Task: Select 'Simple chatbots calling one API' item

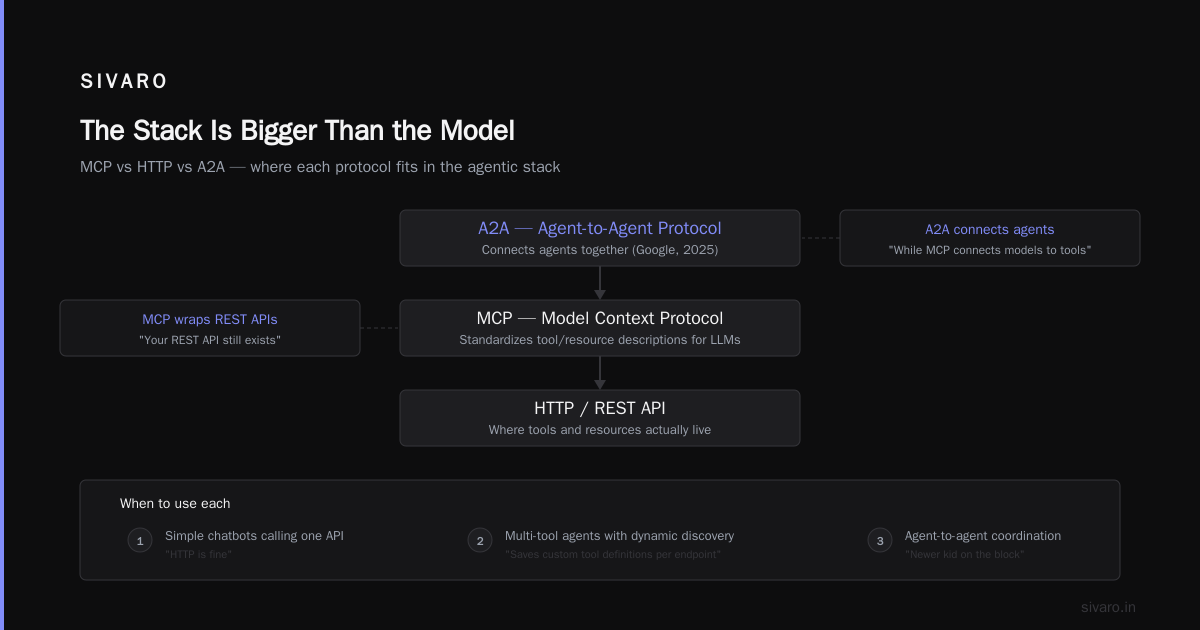Action: coord(254,536)
